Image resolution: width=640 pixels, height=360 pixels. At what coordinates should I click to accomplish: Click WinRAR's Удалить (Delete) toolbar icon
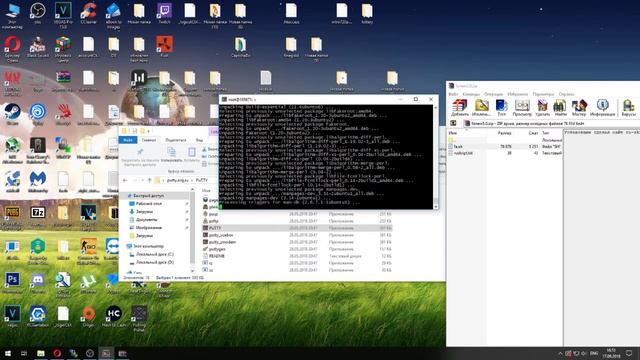542,108
